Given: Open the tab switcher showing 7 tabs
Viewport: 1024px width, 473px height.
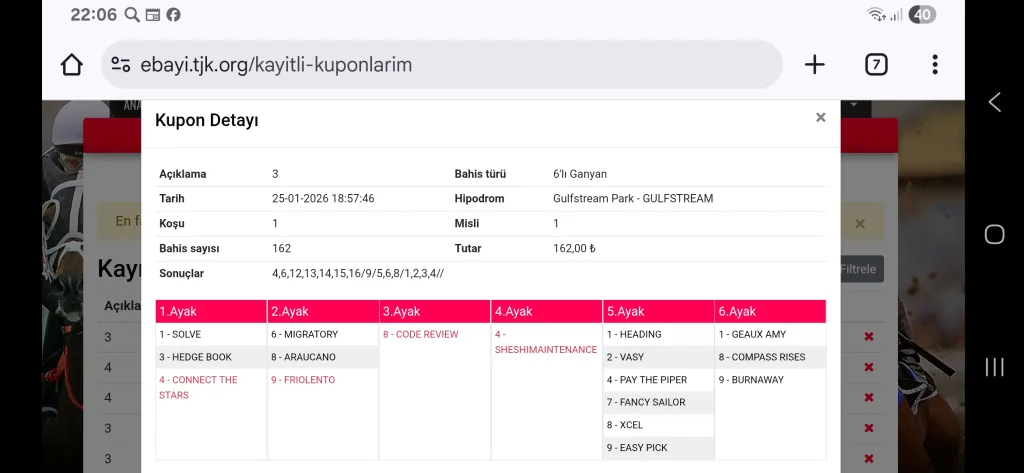Looking at the screenshot, I should point(875,65).
